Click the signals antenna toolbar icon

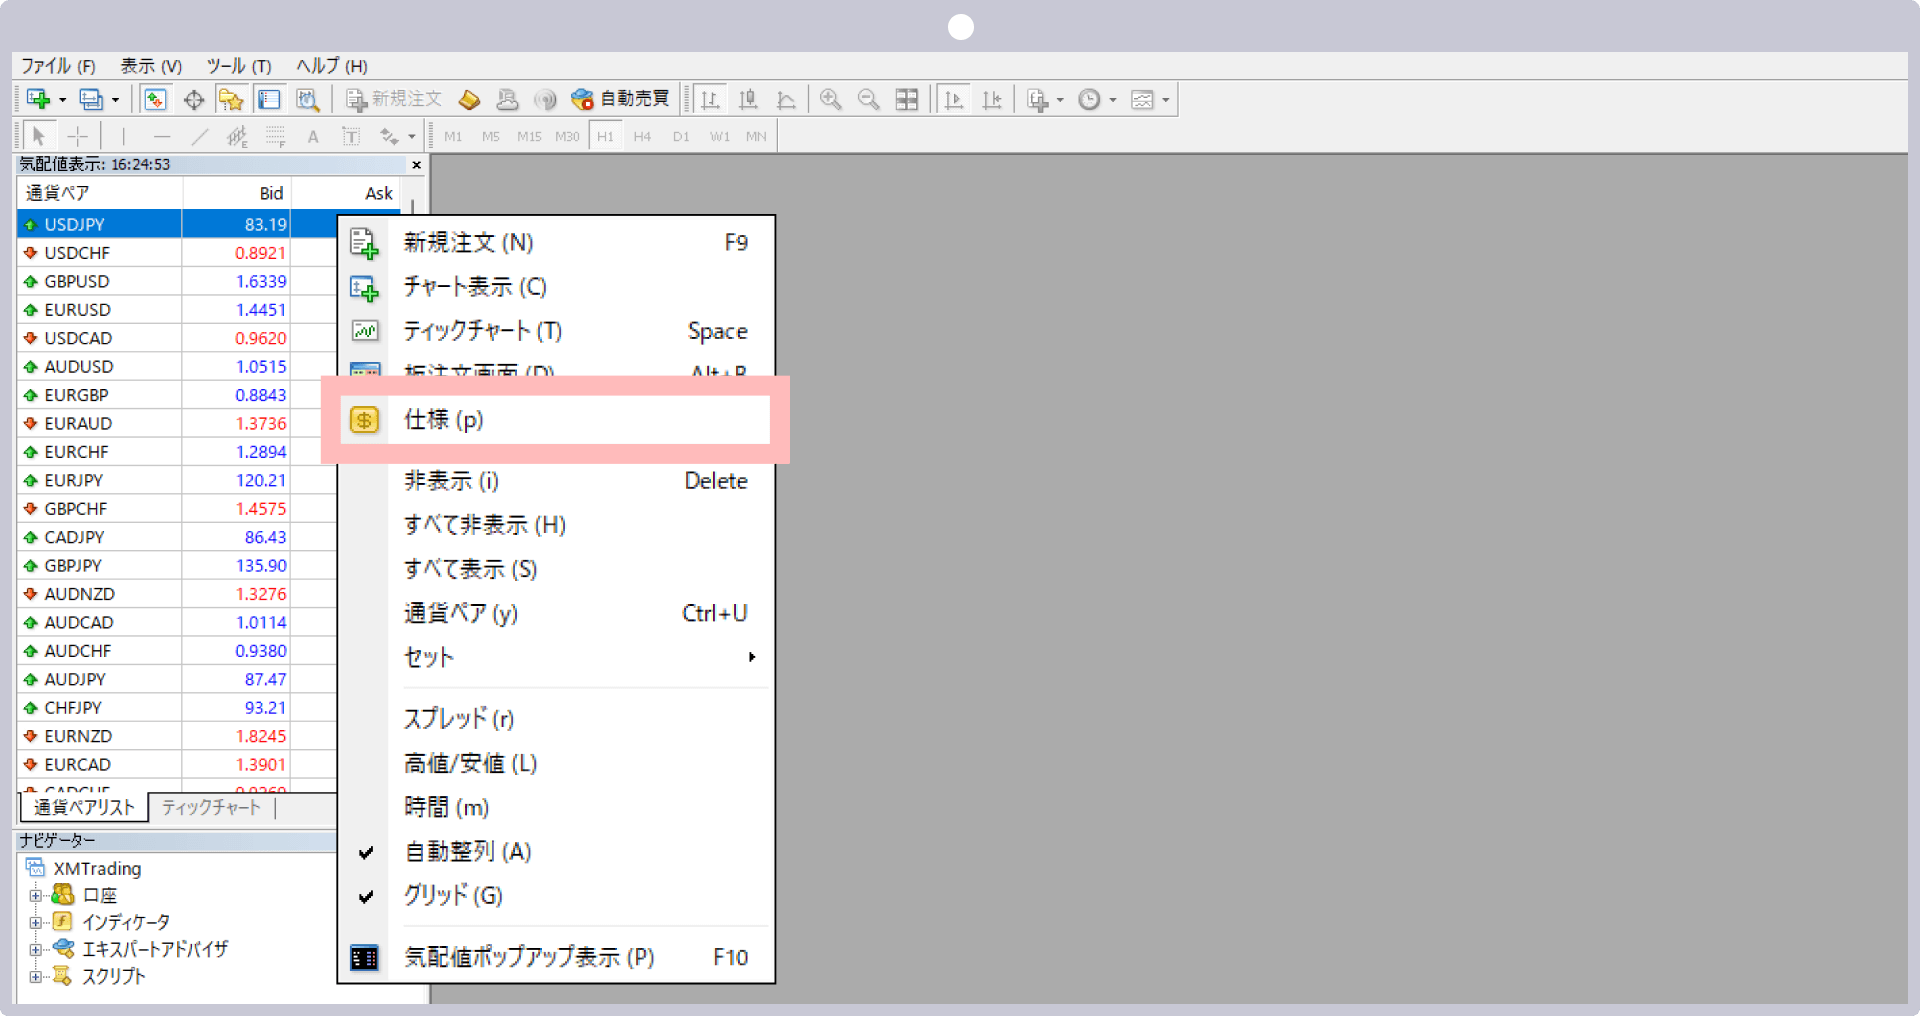(x=545, y=99)
